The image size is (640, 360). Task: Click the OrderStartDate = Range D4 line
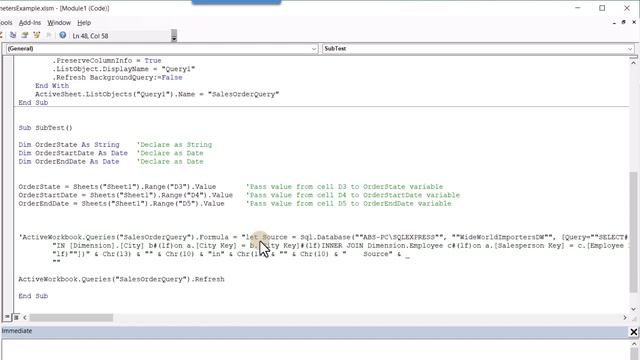[126, 195]
